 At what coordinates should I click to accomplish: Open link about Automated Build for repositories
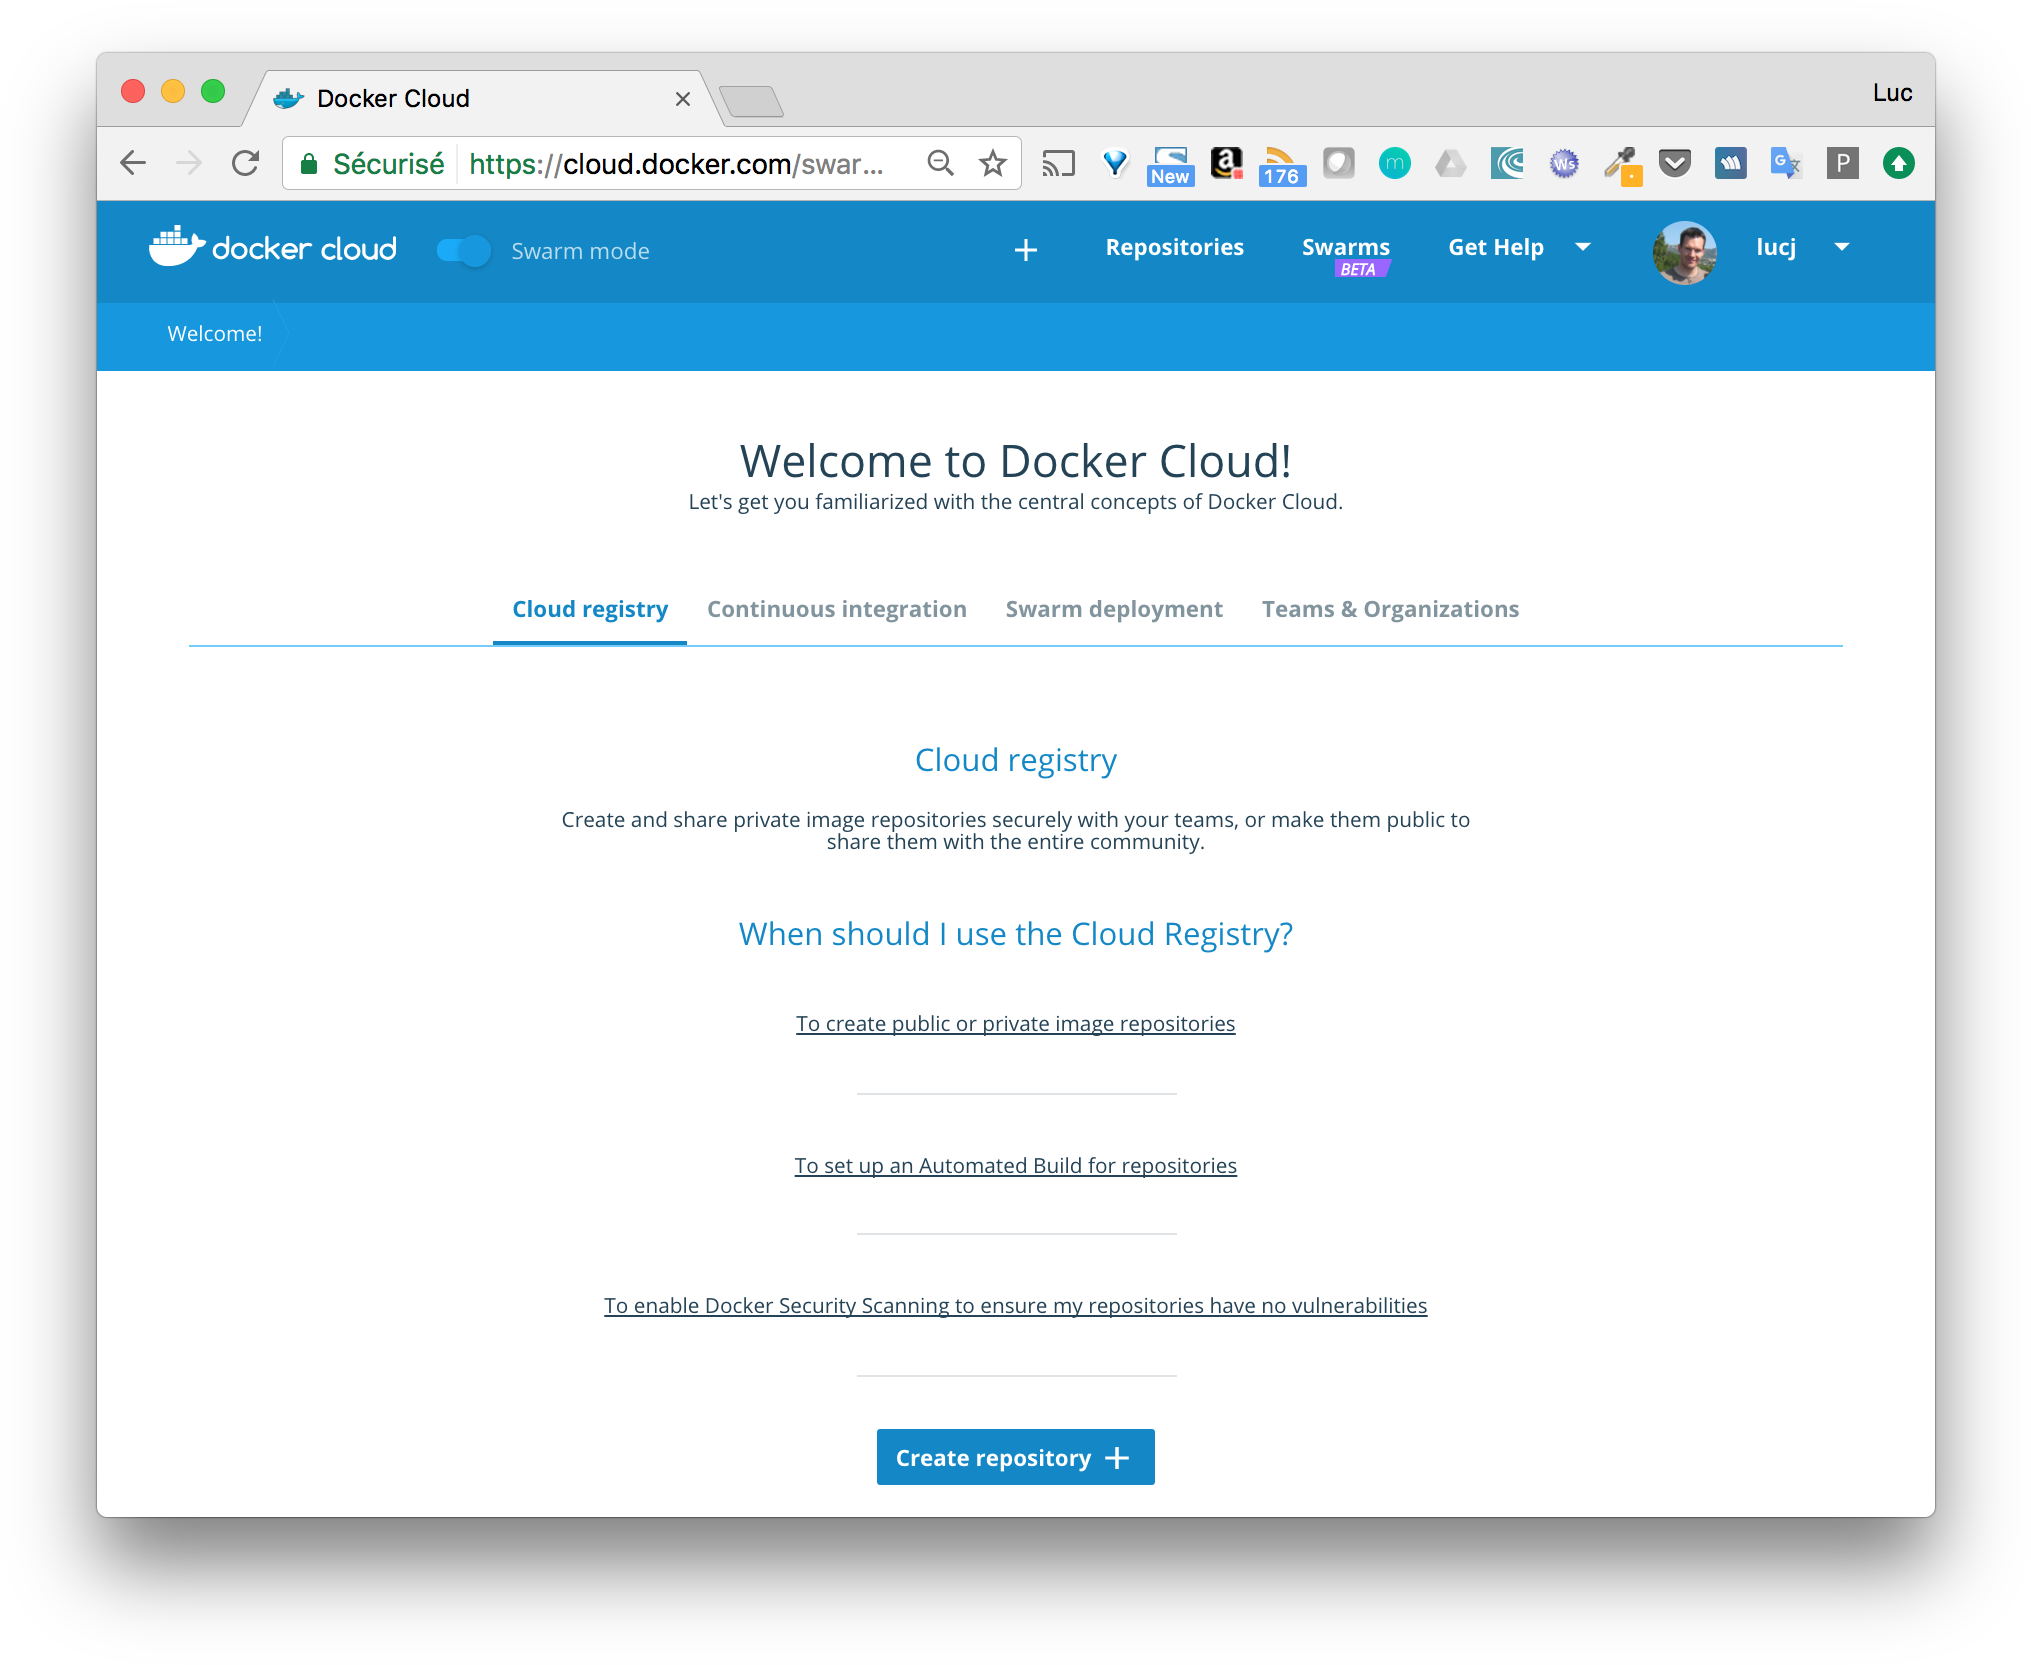pos(1015,1166)
